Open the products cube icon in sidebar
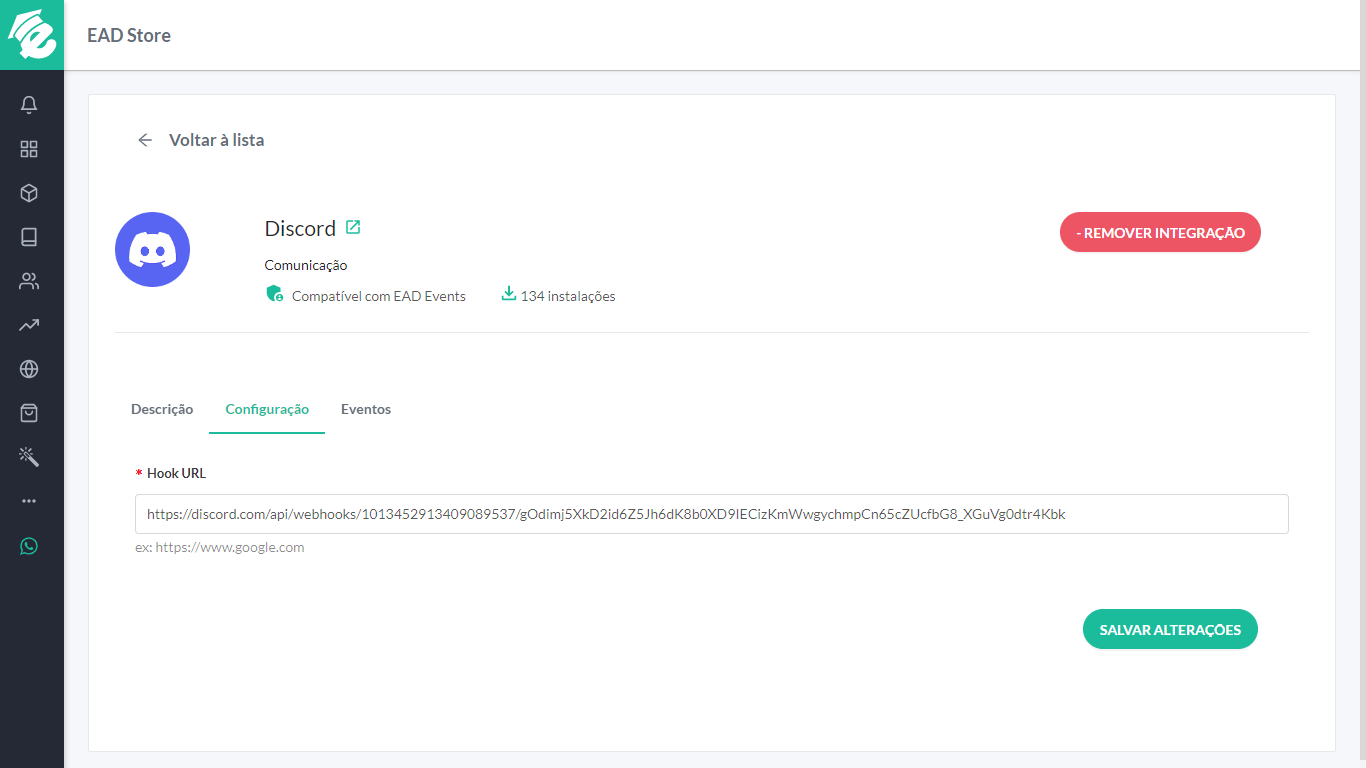This screenshot has width=1366, height=768. point(29,193)
